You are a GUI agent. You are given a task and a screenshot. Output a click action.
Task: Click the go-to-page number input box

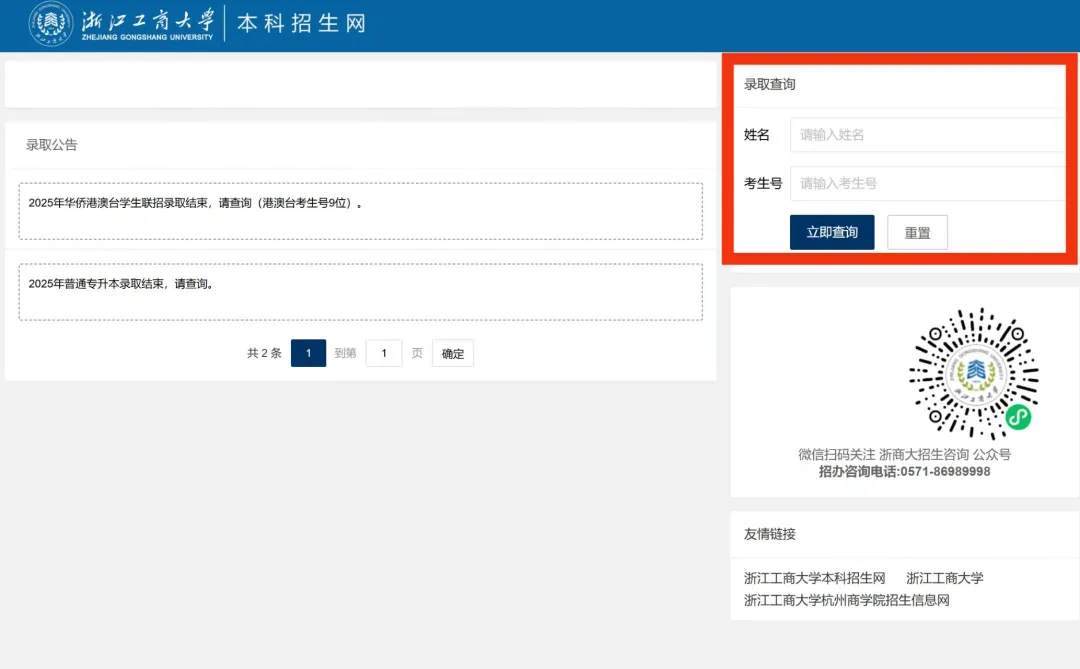click(384, 353)
